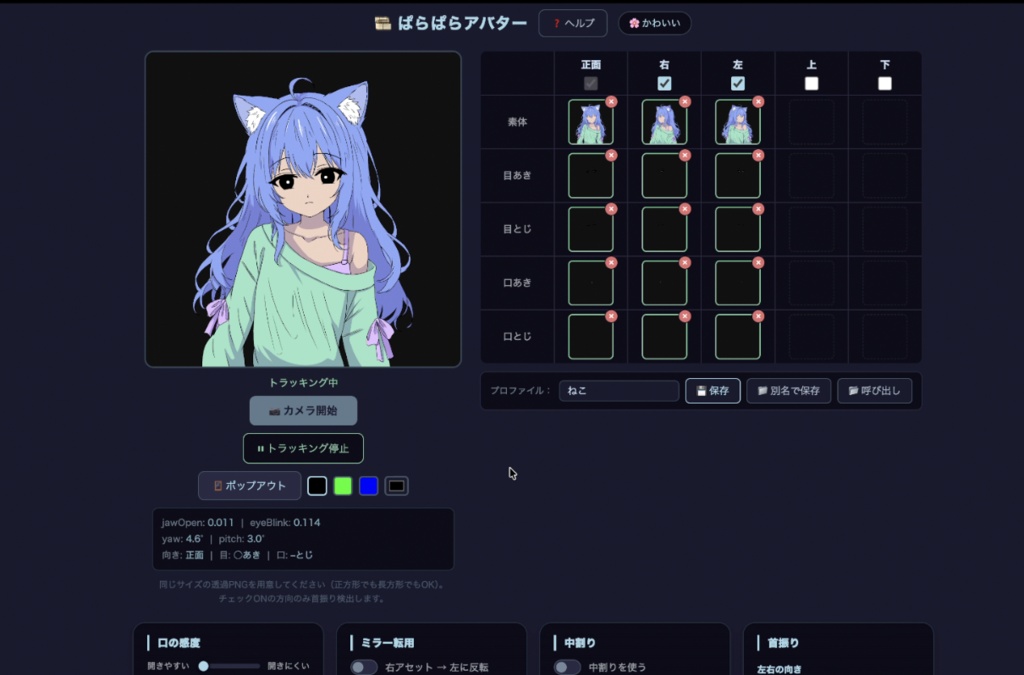This screenshot has height=675, width=1024.
Task: Remove the 目とじ 正面 image
Action: click(611, 209)
